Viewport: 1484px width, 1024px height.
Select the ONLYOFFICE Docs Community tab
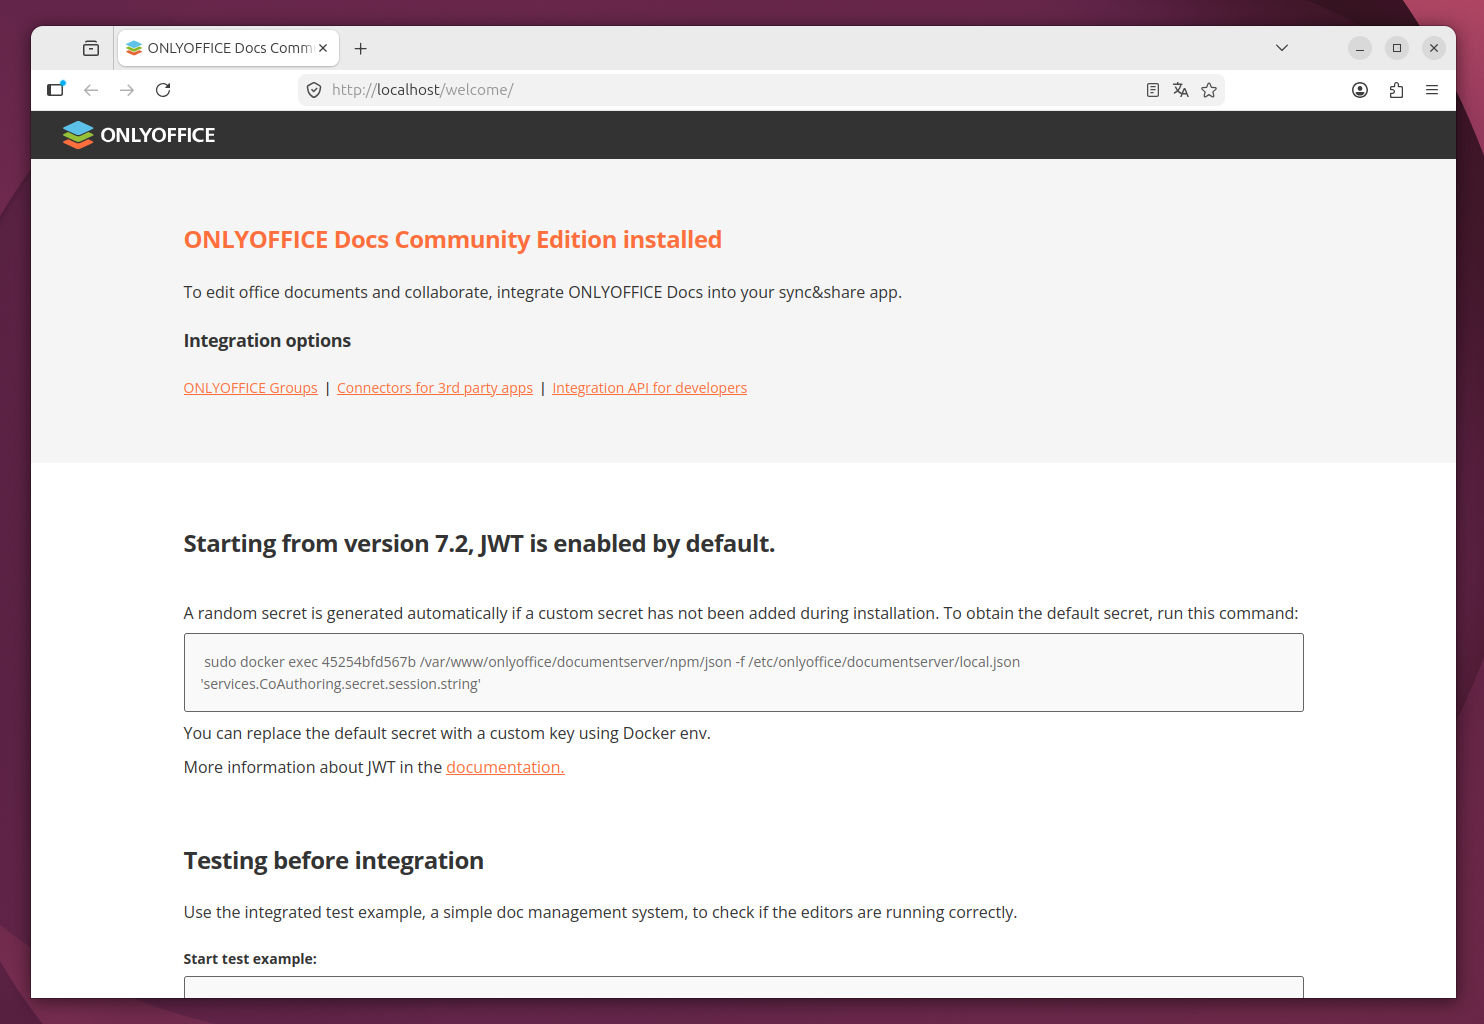point(229,48)
